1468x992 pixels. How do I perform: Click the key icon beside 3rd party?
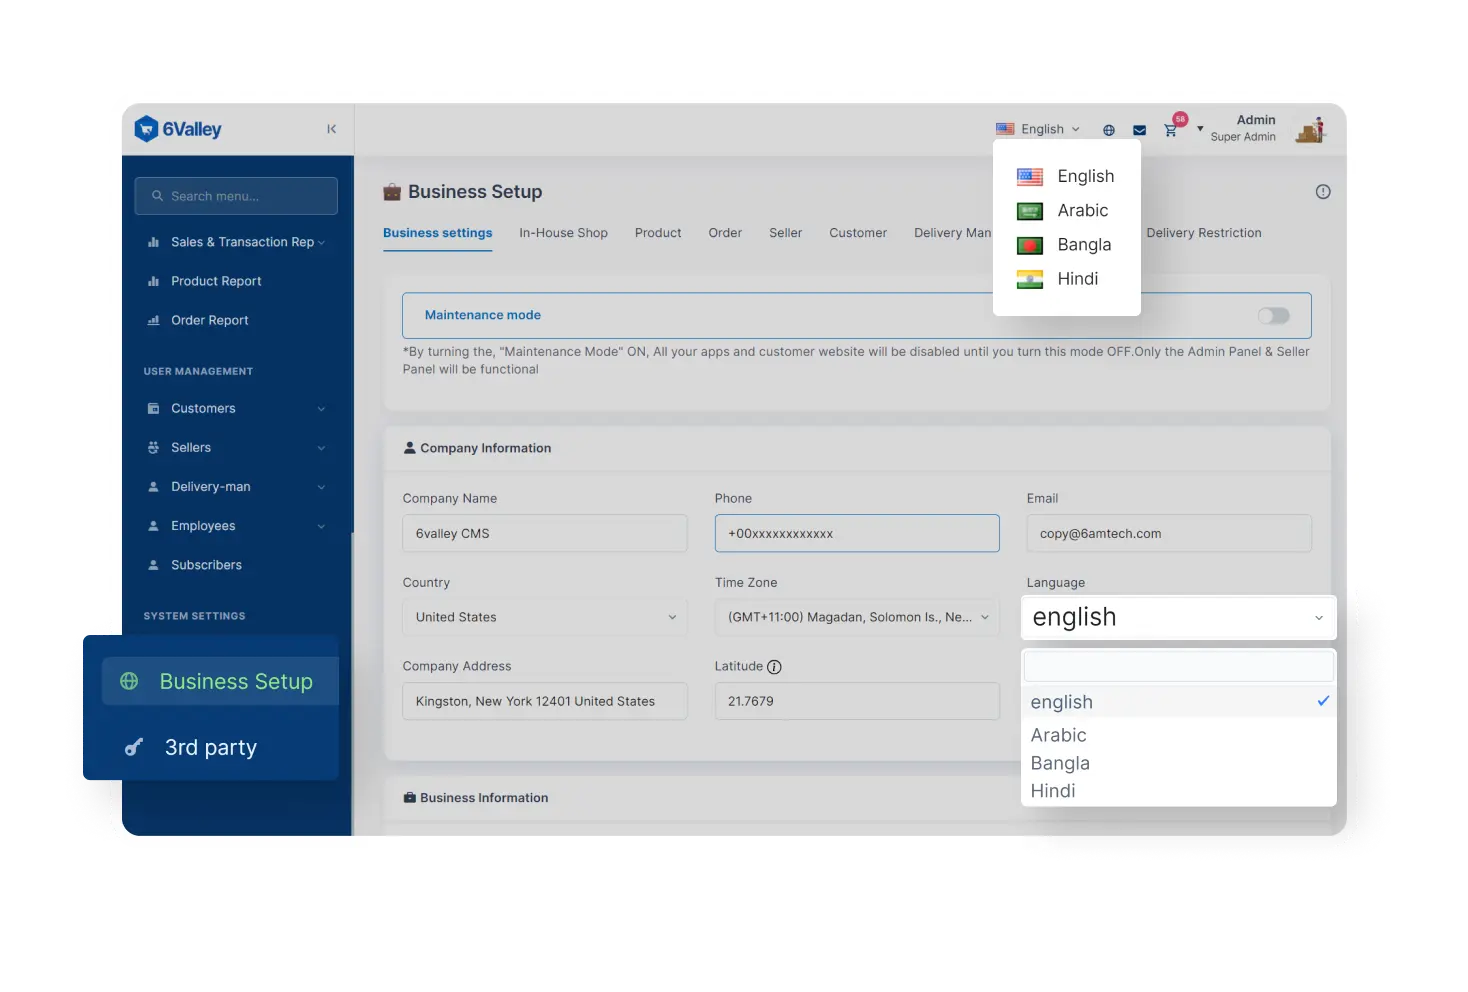coord(134,747)
